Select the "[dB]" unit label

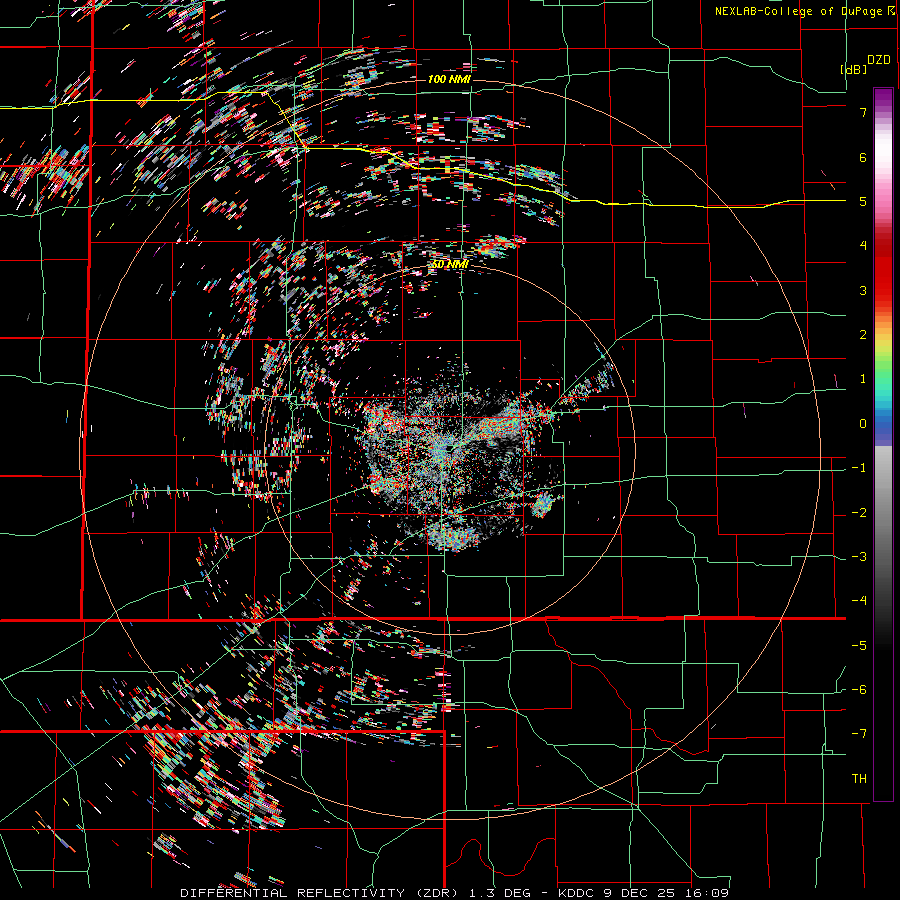coord(854,69)
